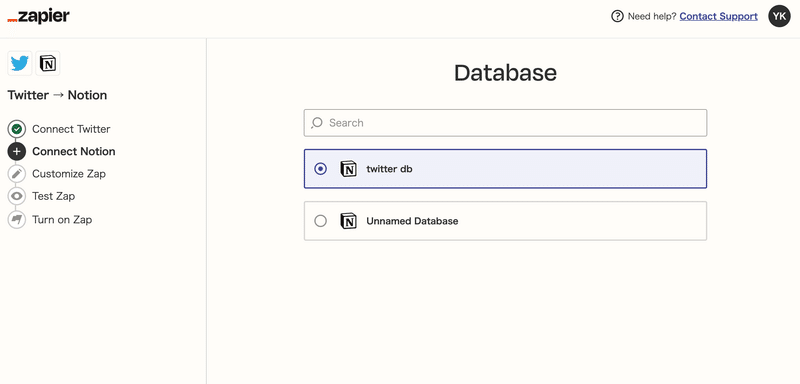Open the Test Zap step
Screen dimensions: 800x384
pos(54,196)
